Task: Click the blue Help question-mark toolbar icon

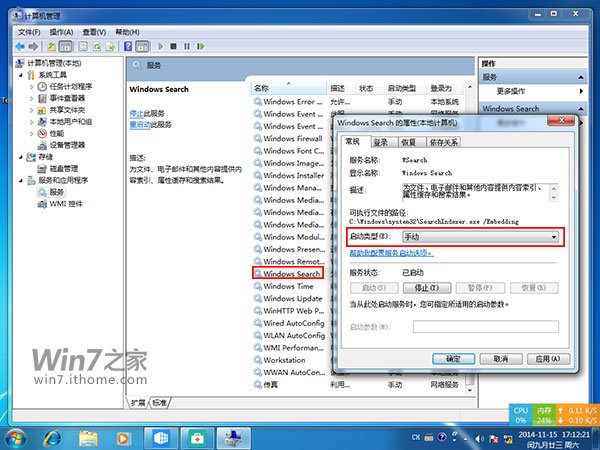Action: [x=128, y=46]
